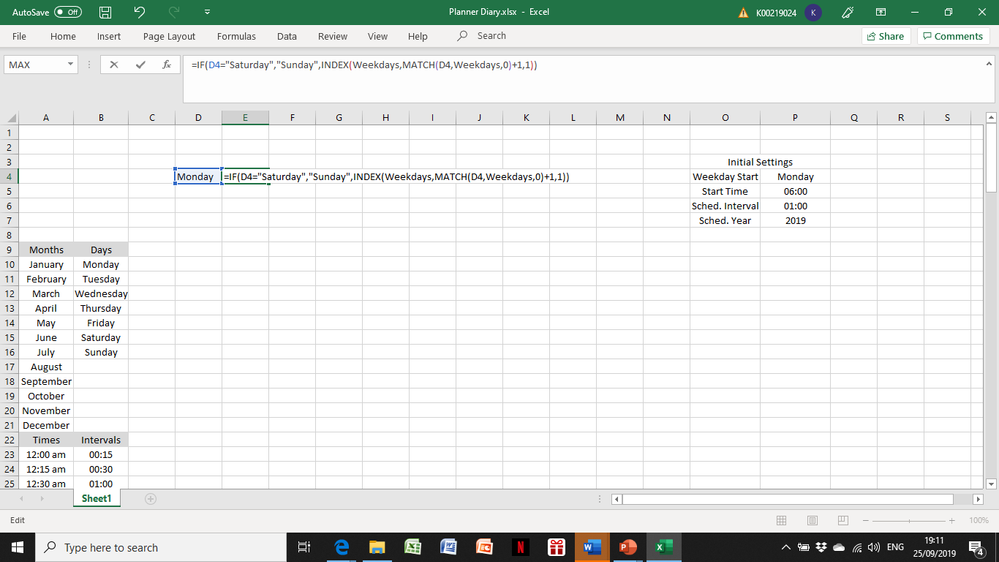The image size is (999, 562).
Task: Switch to the Home tab
Action: coord(62,36)
